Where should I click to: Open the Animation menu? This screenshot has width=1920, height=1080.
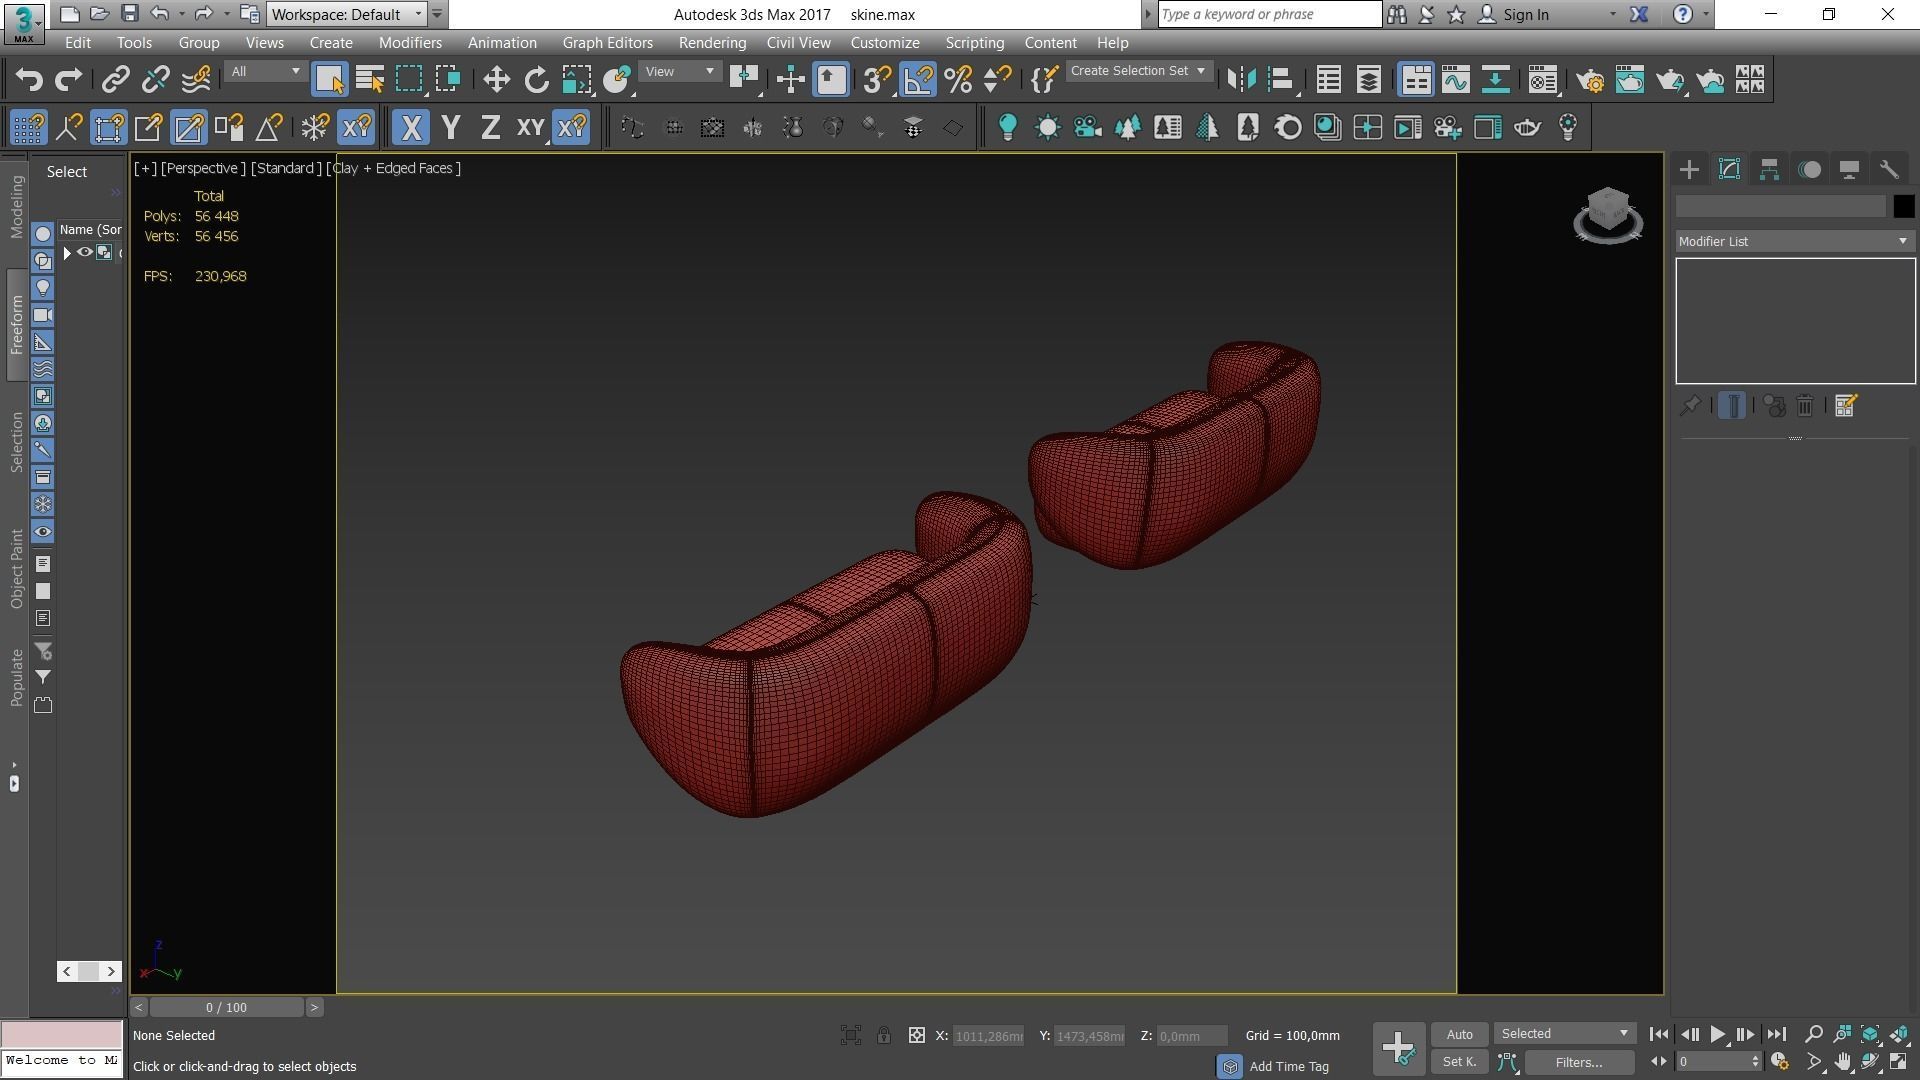pos(502,43)
